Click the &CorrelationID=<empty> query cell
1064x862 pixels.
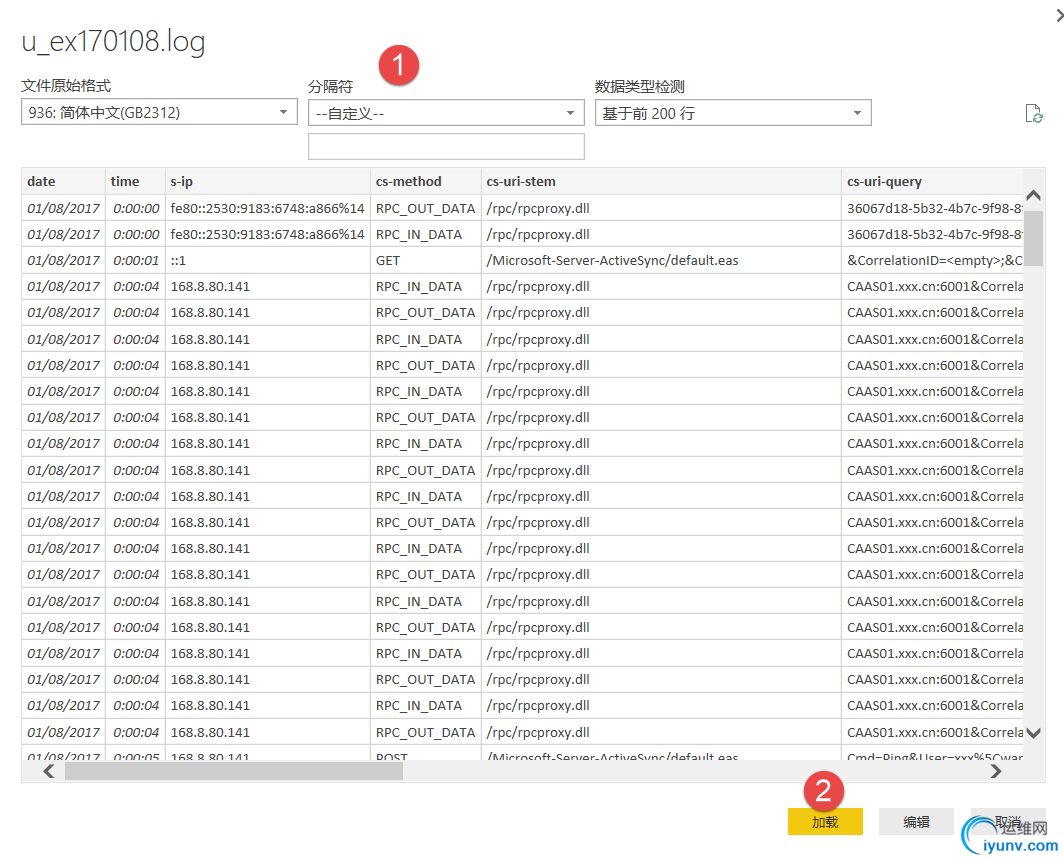(x=932, y=261)
